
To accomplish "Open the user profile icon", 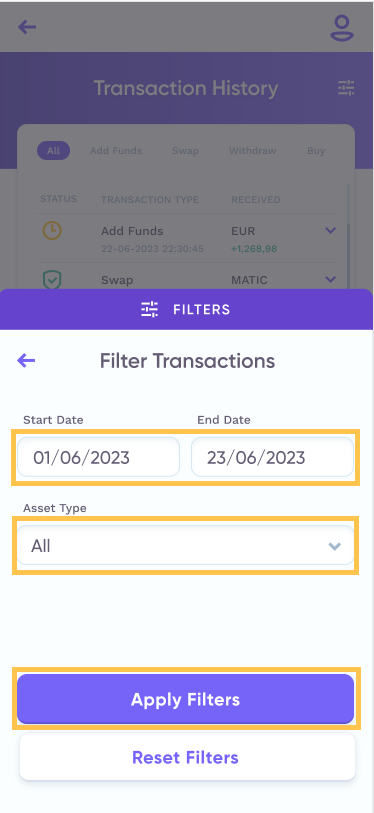I will click(342, 27).
